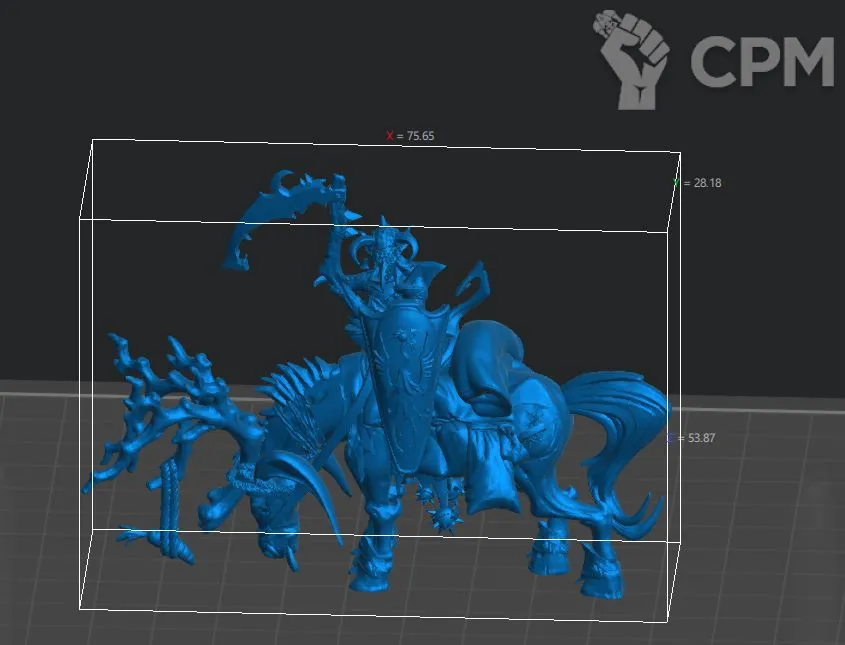
Task: Click the CPM raised fist logo icon
Action: [x=634, y=58]
